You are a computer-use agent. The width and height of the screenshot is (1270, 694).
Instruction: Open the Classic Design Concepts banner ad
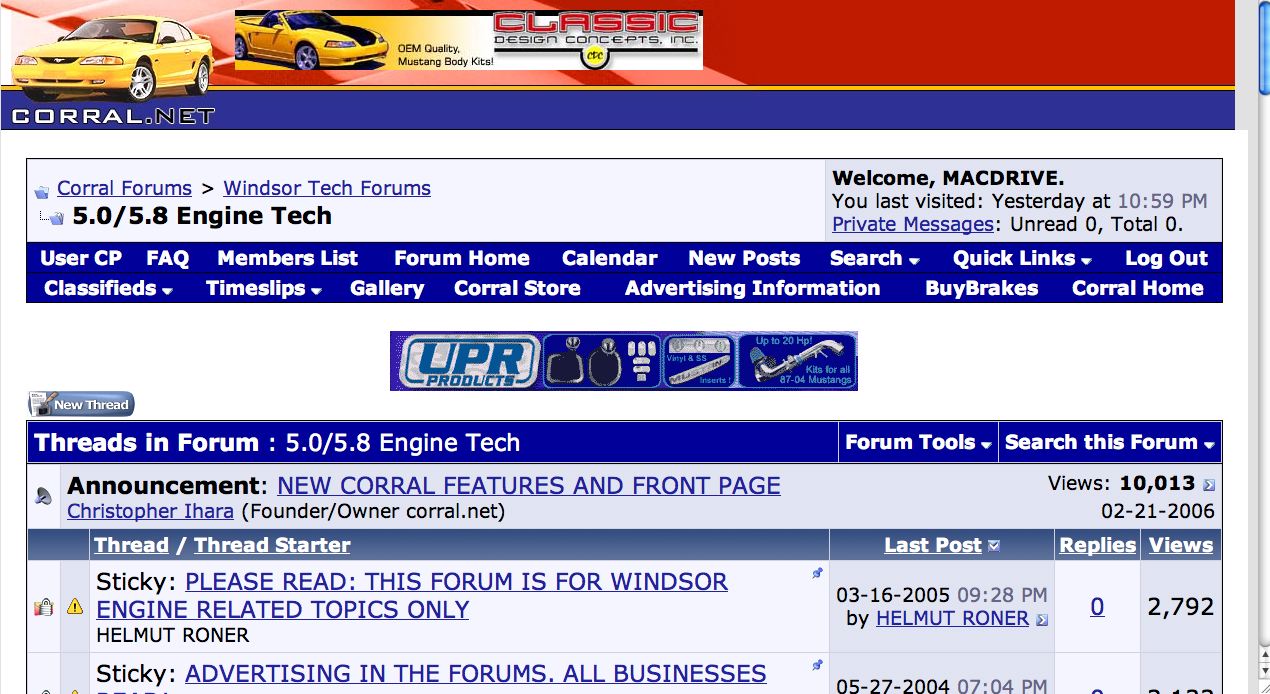click(469, 40)
